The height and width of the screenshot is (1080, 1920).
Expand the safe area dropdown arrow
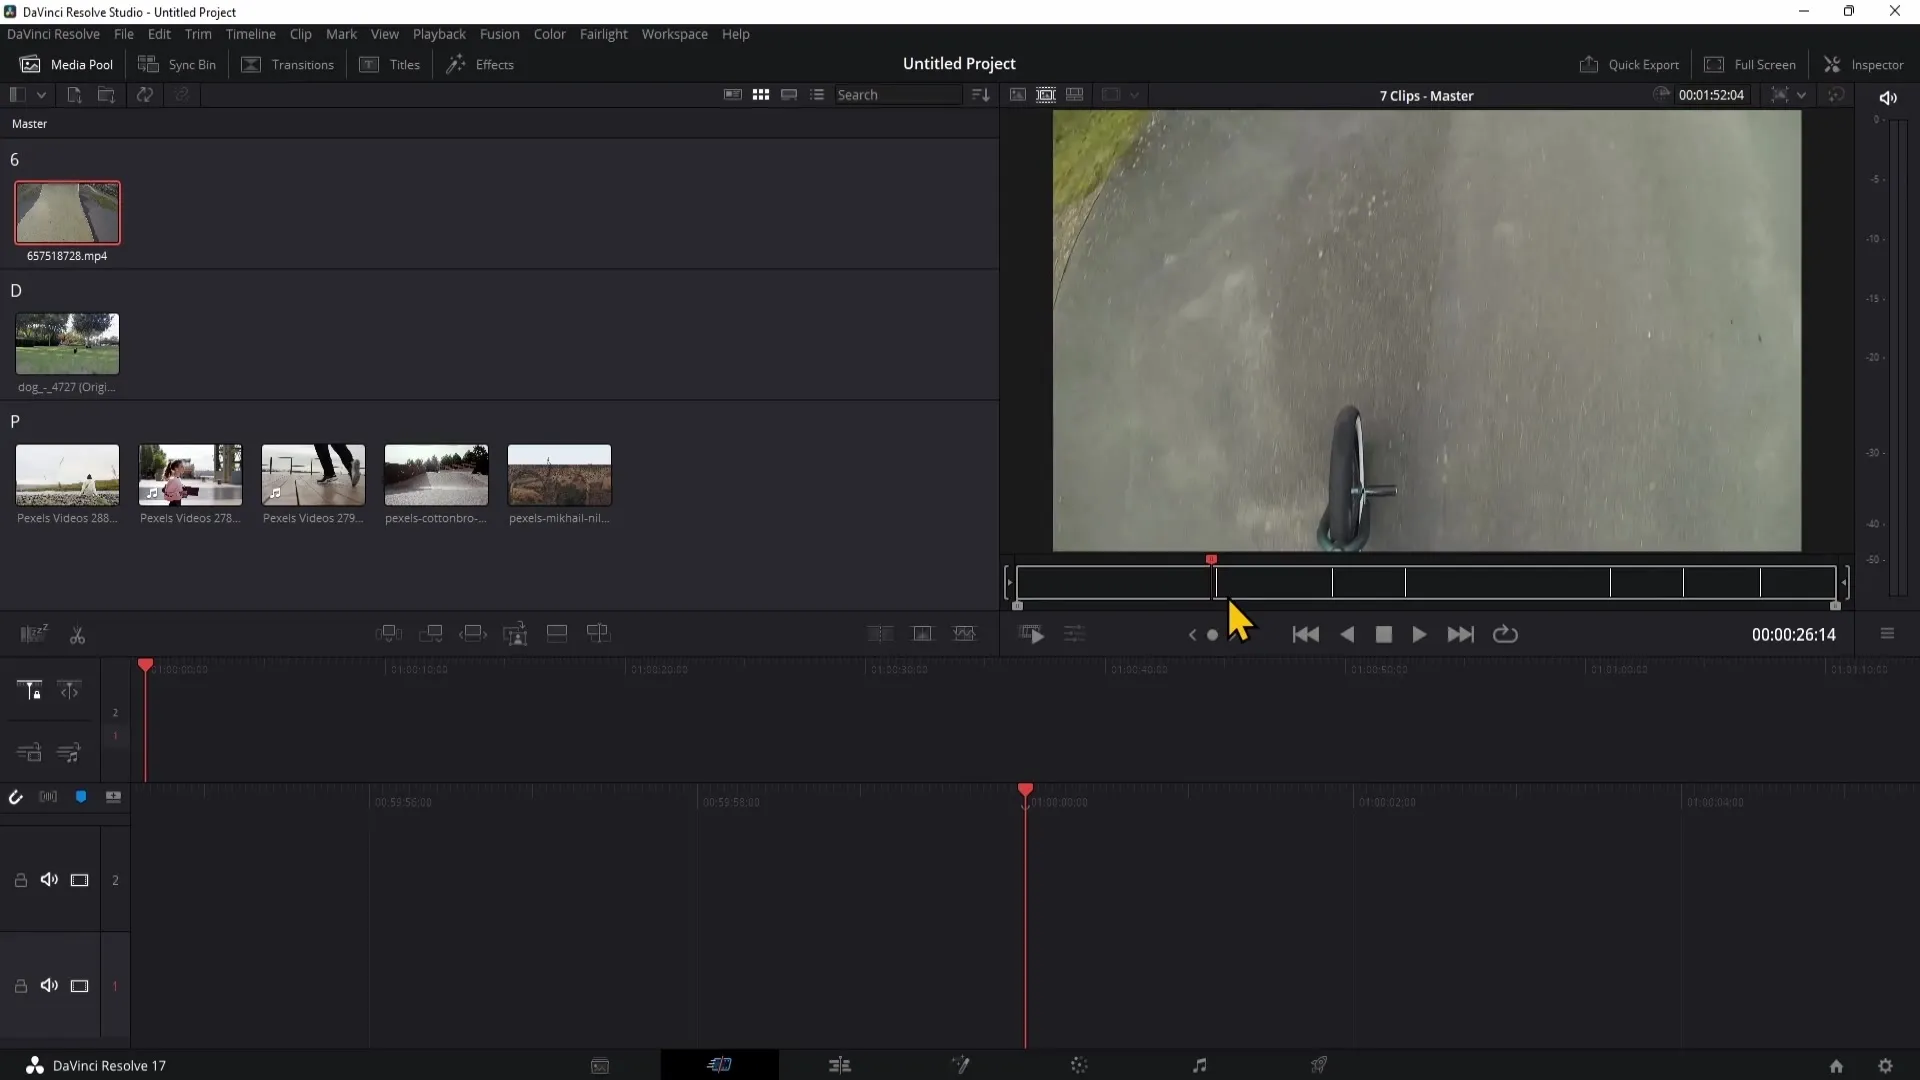1134,96
